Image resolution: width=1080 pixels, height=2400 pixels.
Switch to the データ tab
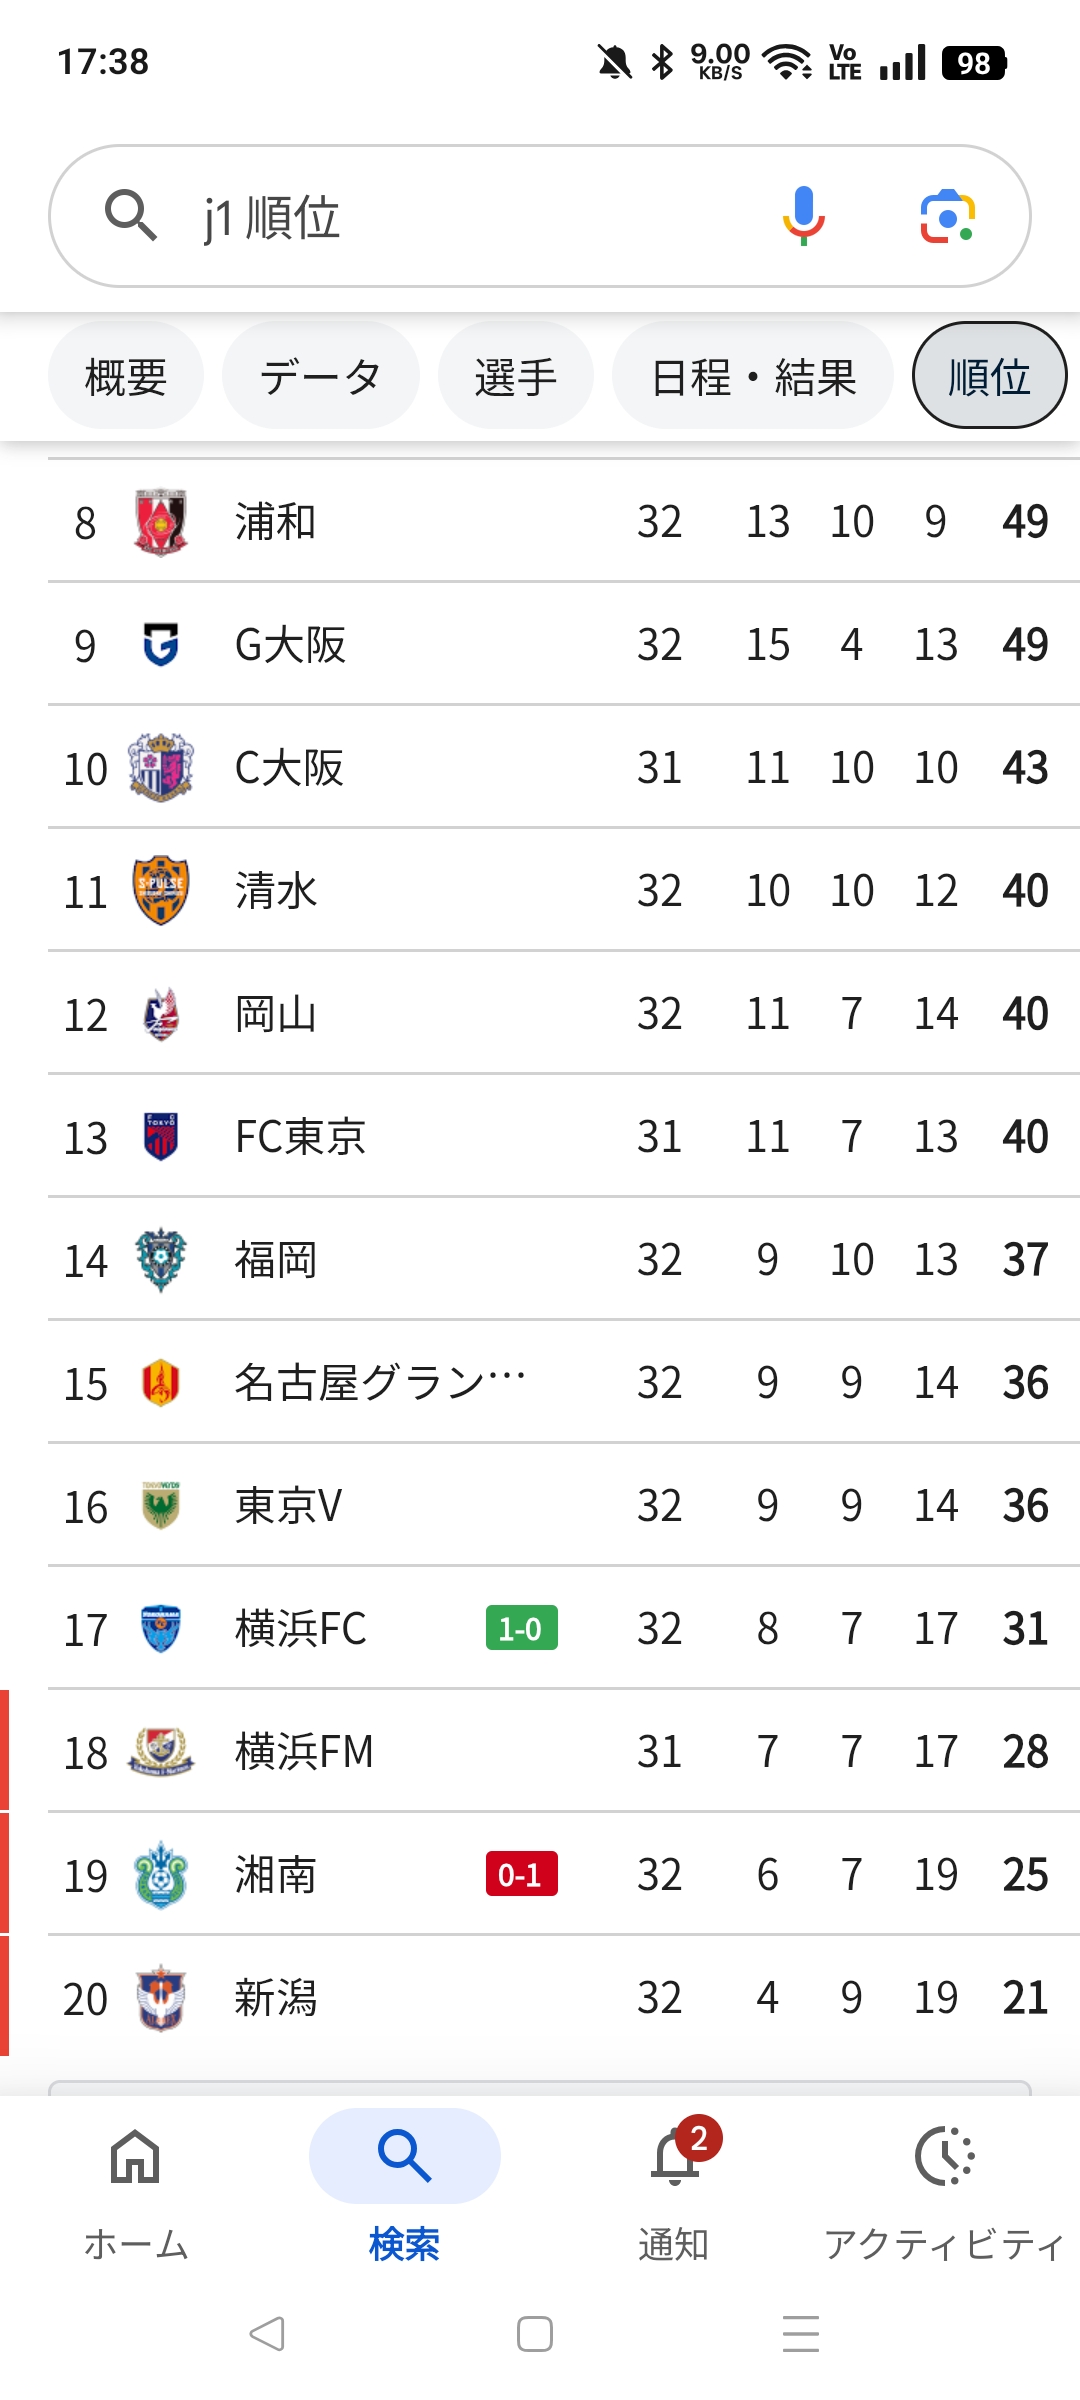320,377
